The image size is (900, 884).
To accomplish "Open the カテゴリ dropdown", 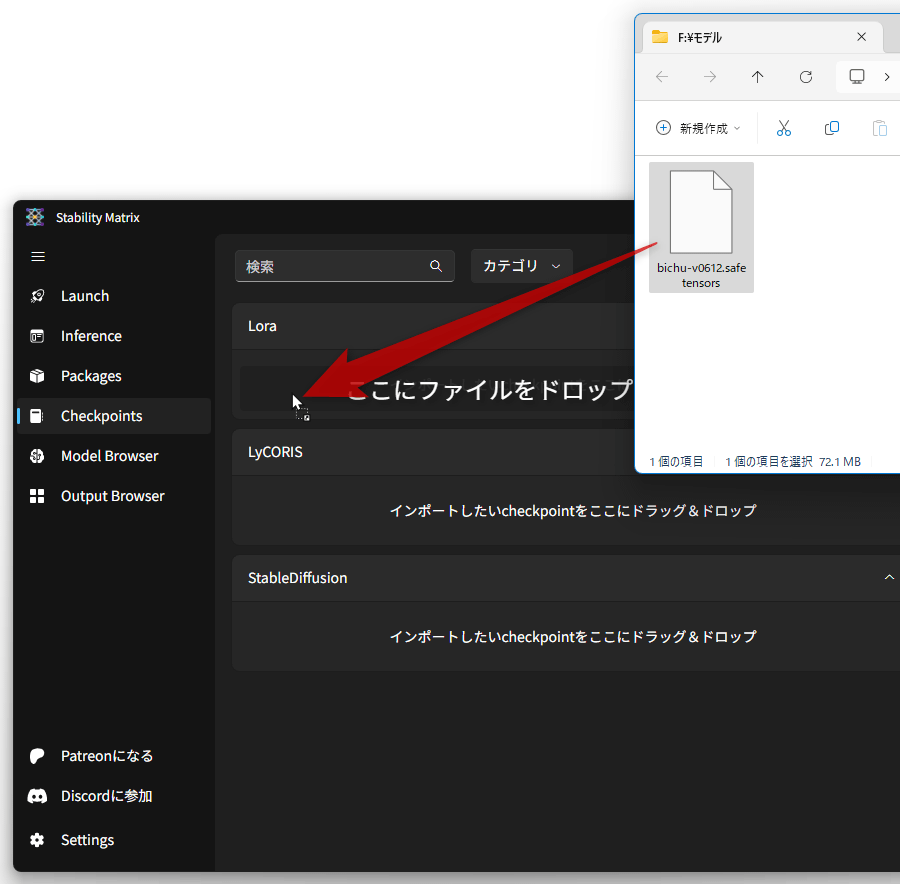I will pyautogui.click(x=521, y=266).
